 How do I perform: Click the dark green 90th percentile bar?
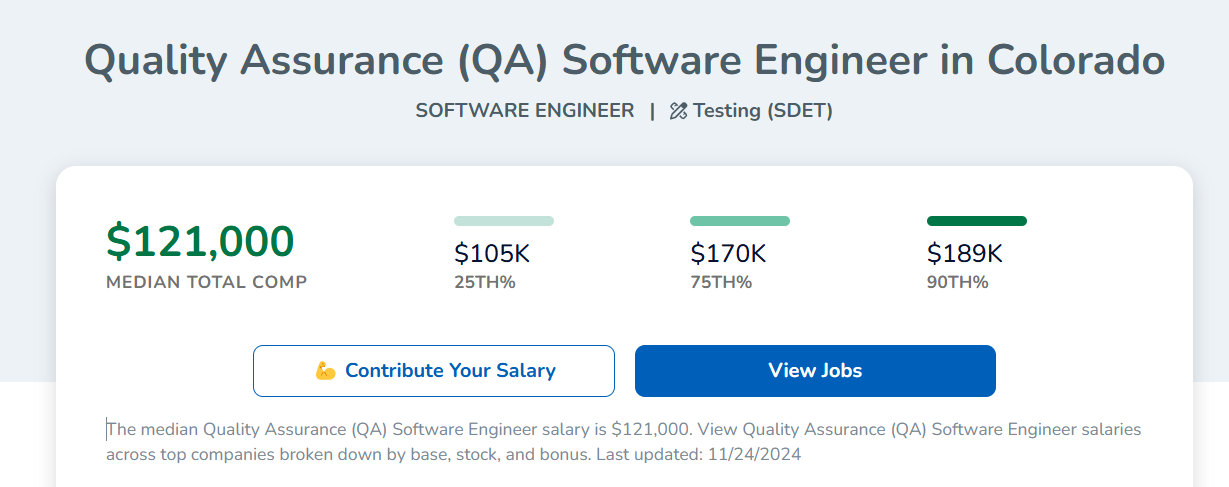977,221
